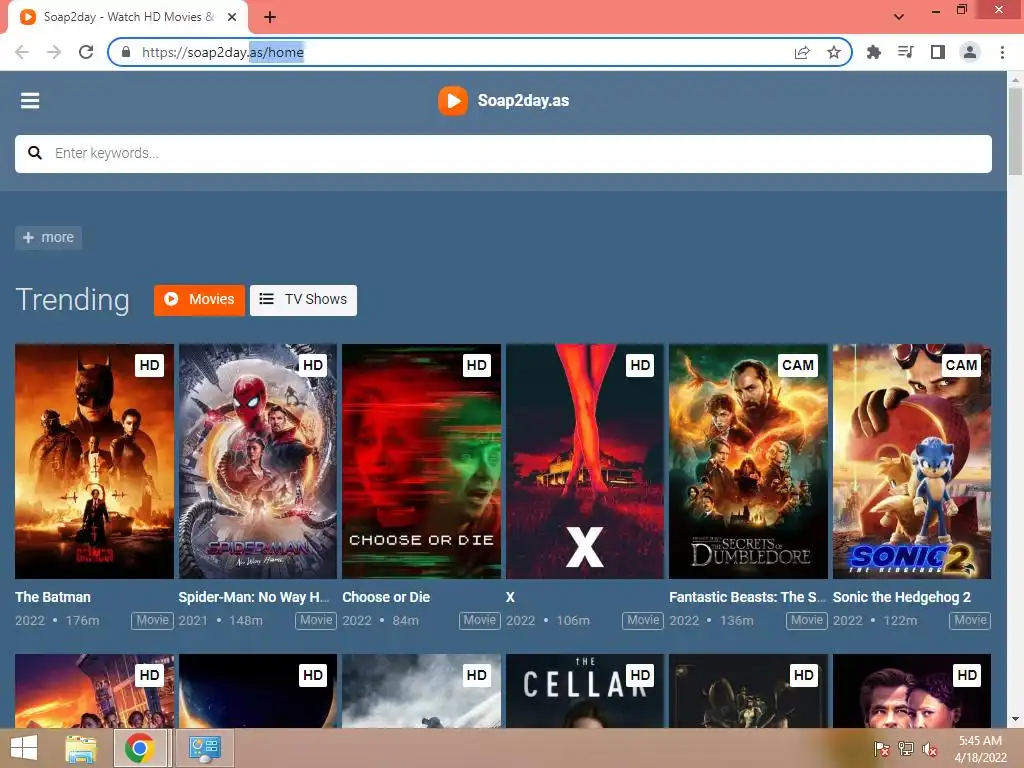Go back with browser back arrow
This screenshot has width=1024, height=768.
(22, 52)
